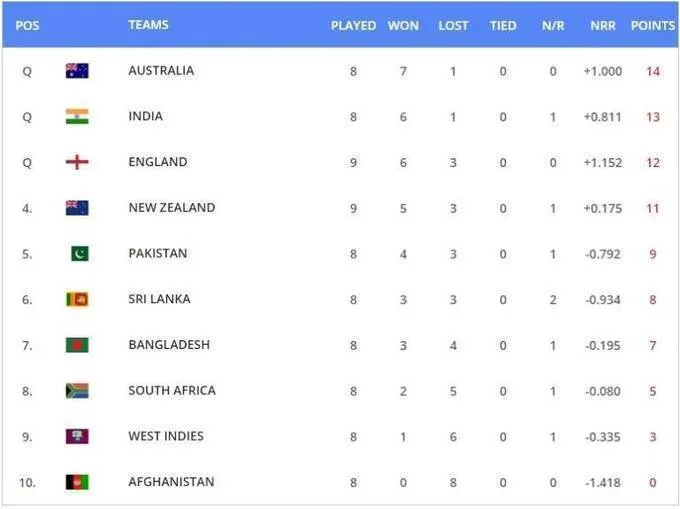Click the Australia flag icon
680x509 pixels.
pyautogui.click(x=77, y=71)
